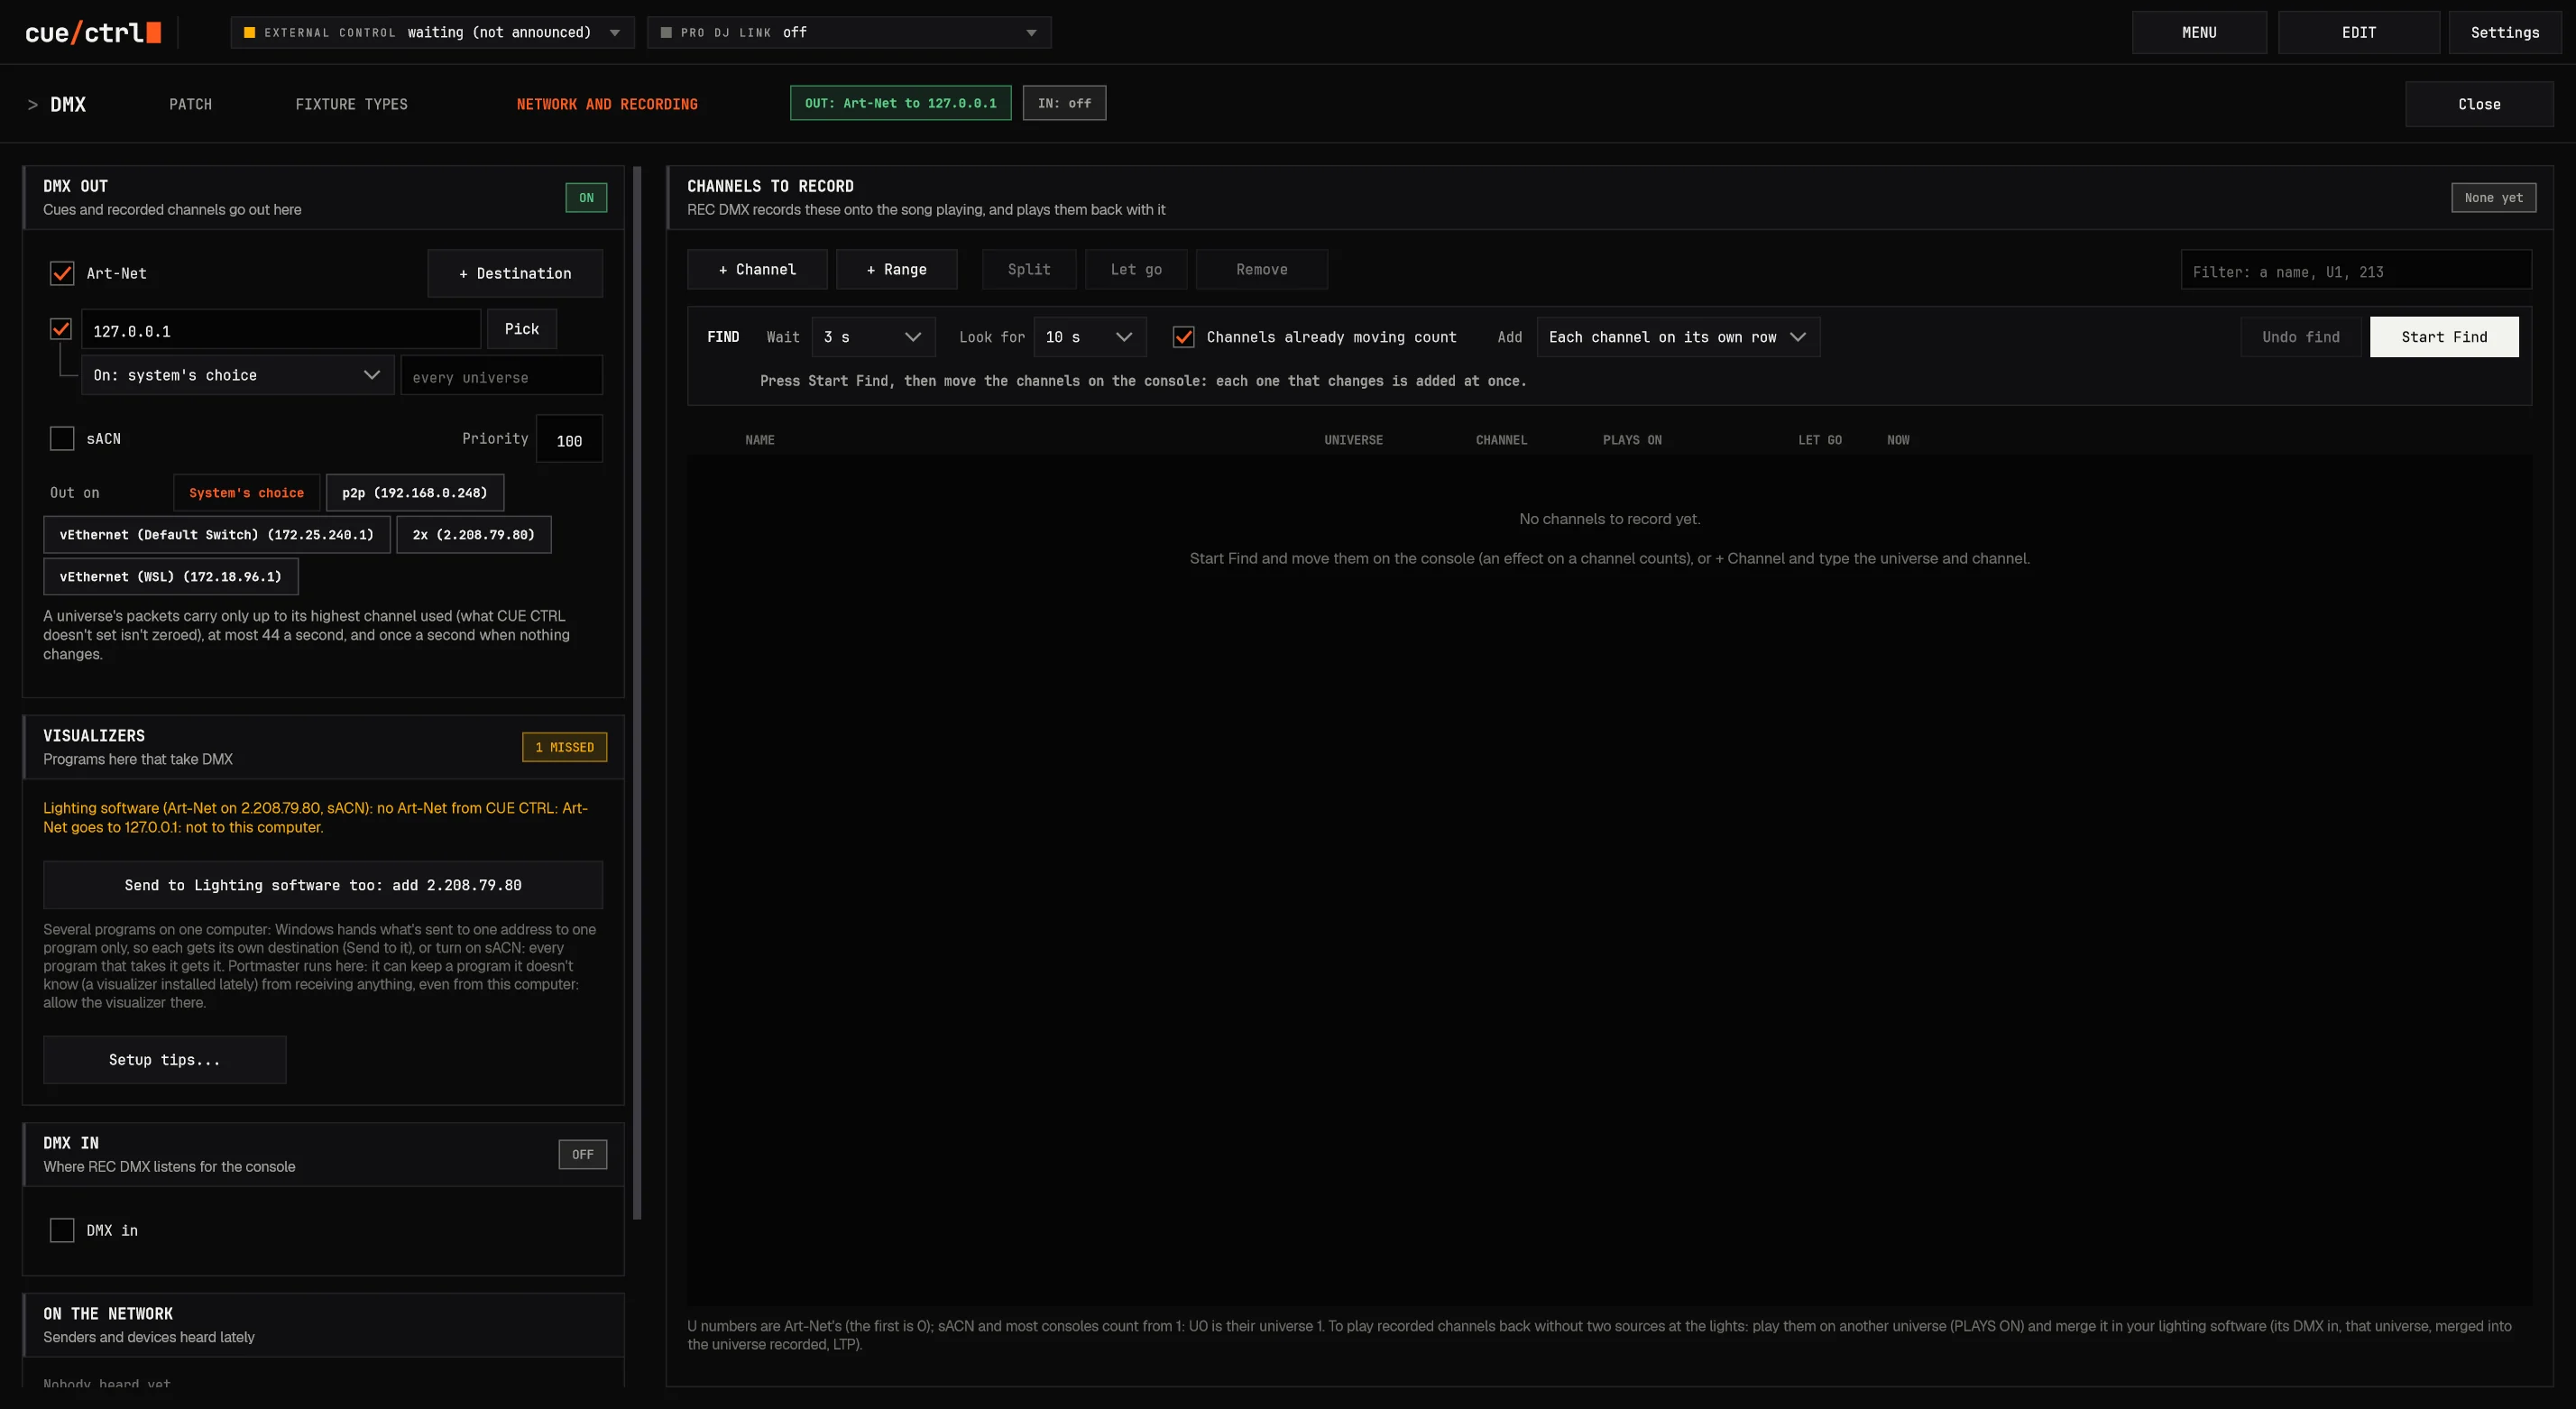The height and width of the screenshot is (1409, 2576).
Task: Uncheck Channels already moving count
Action: click(x=1183, y=337)
